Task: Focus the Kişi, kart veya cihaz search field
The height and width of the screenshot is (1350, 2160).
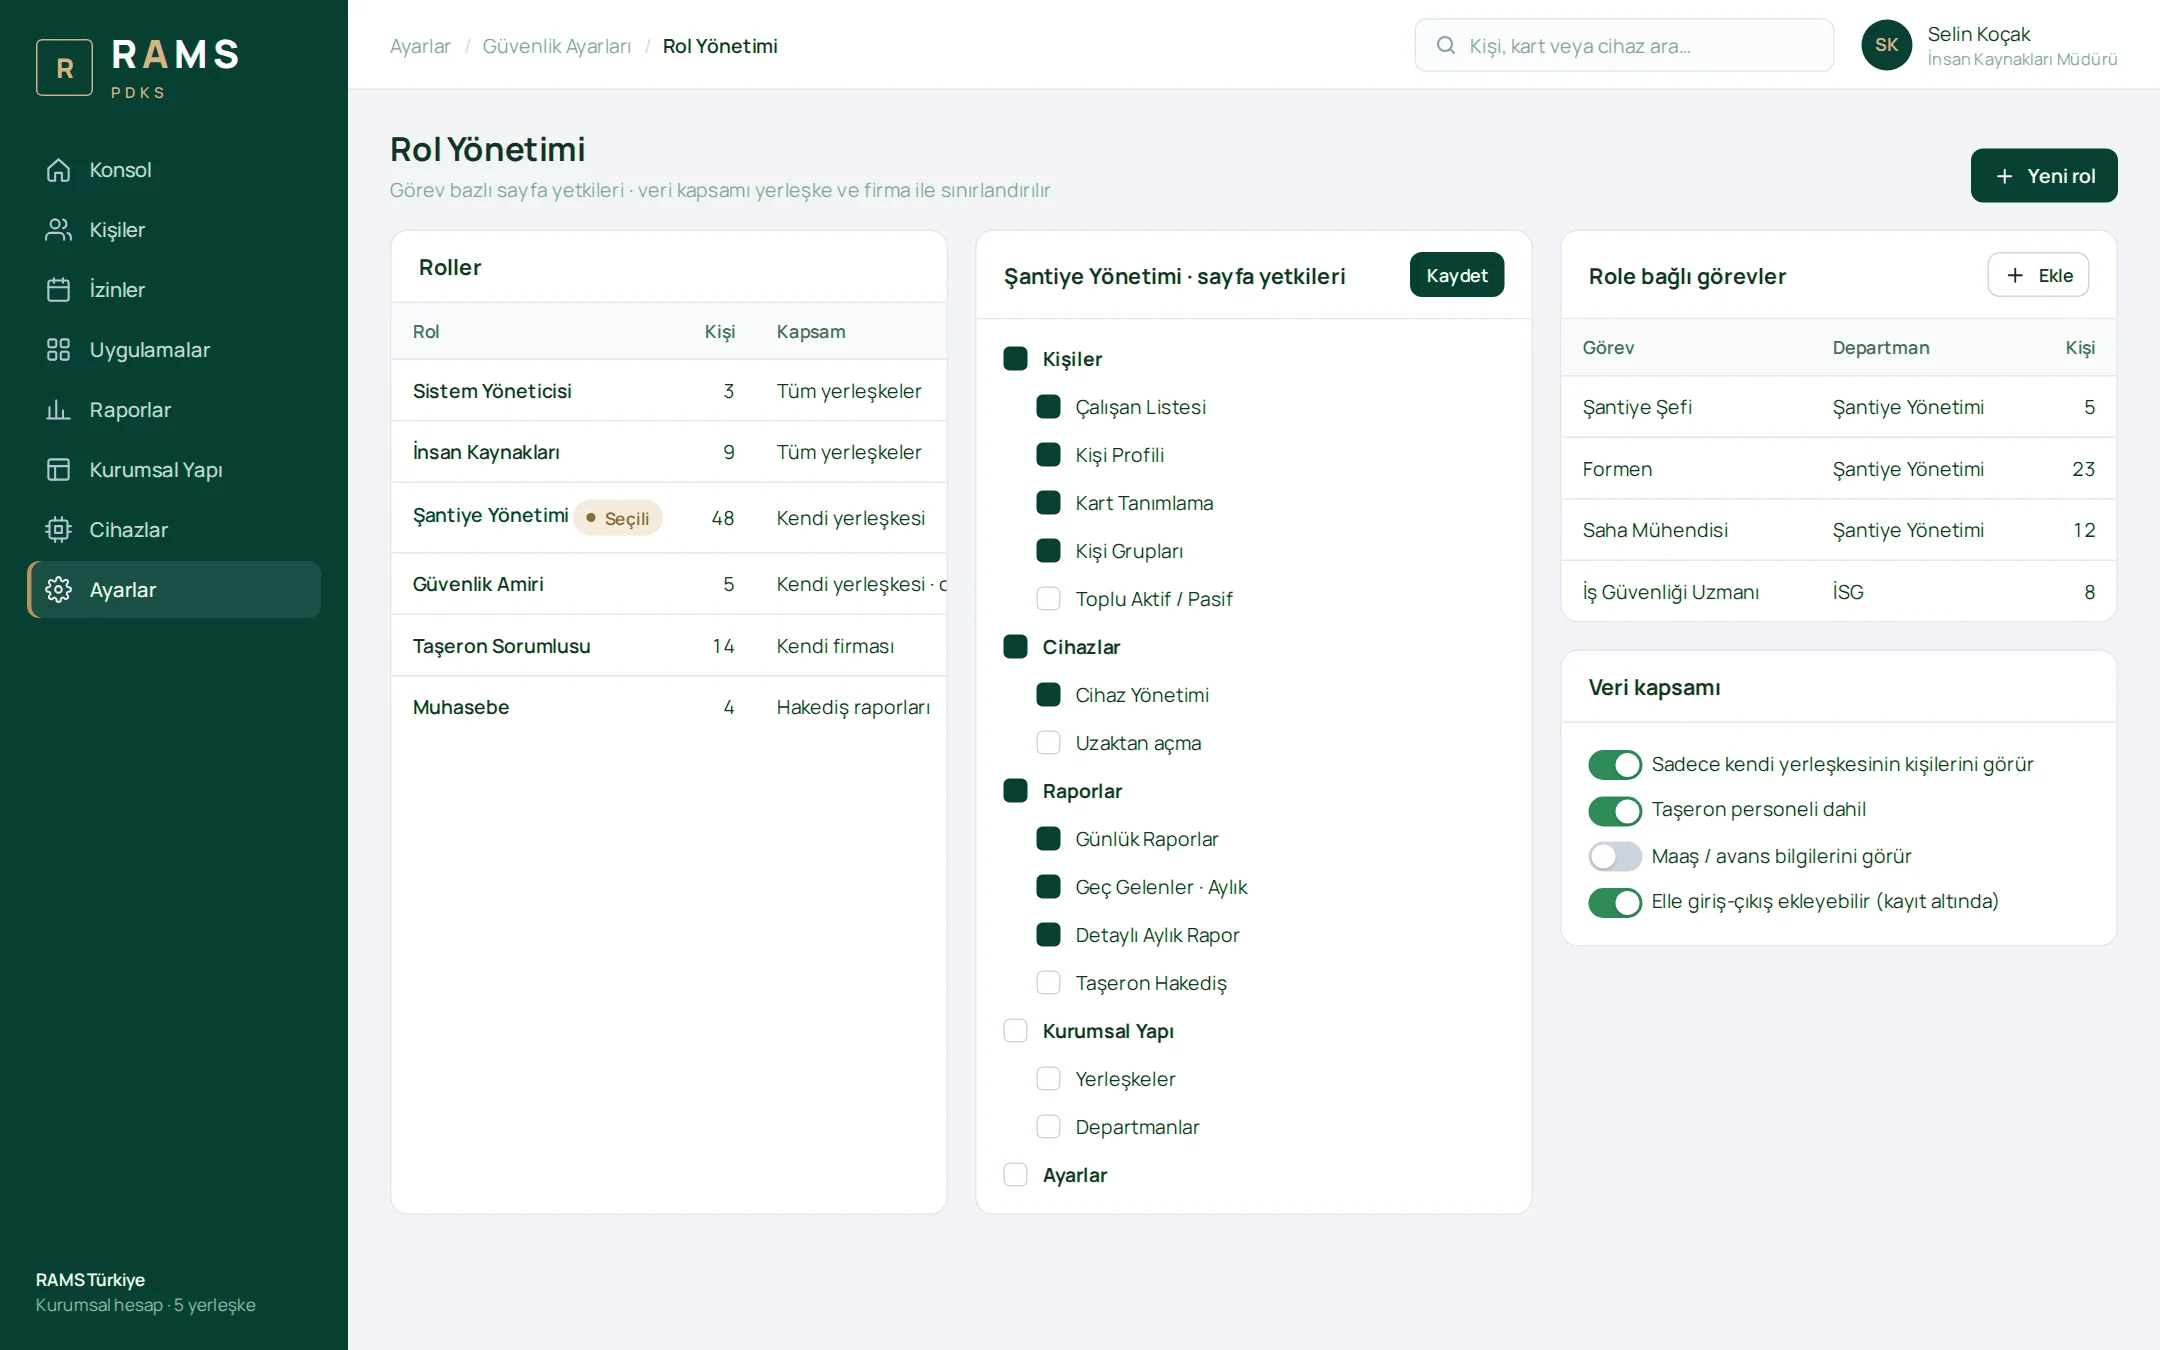Action: click(1624, 45)
